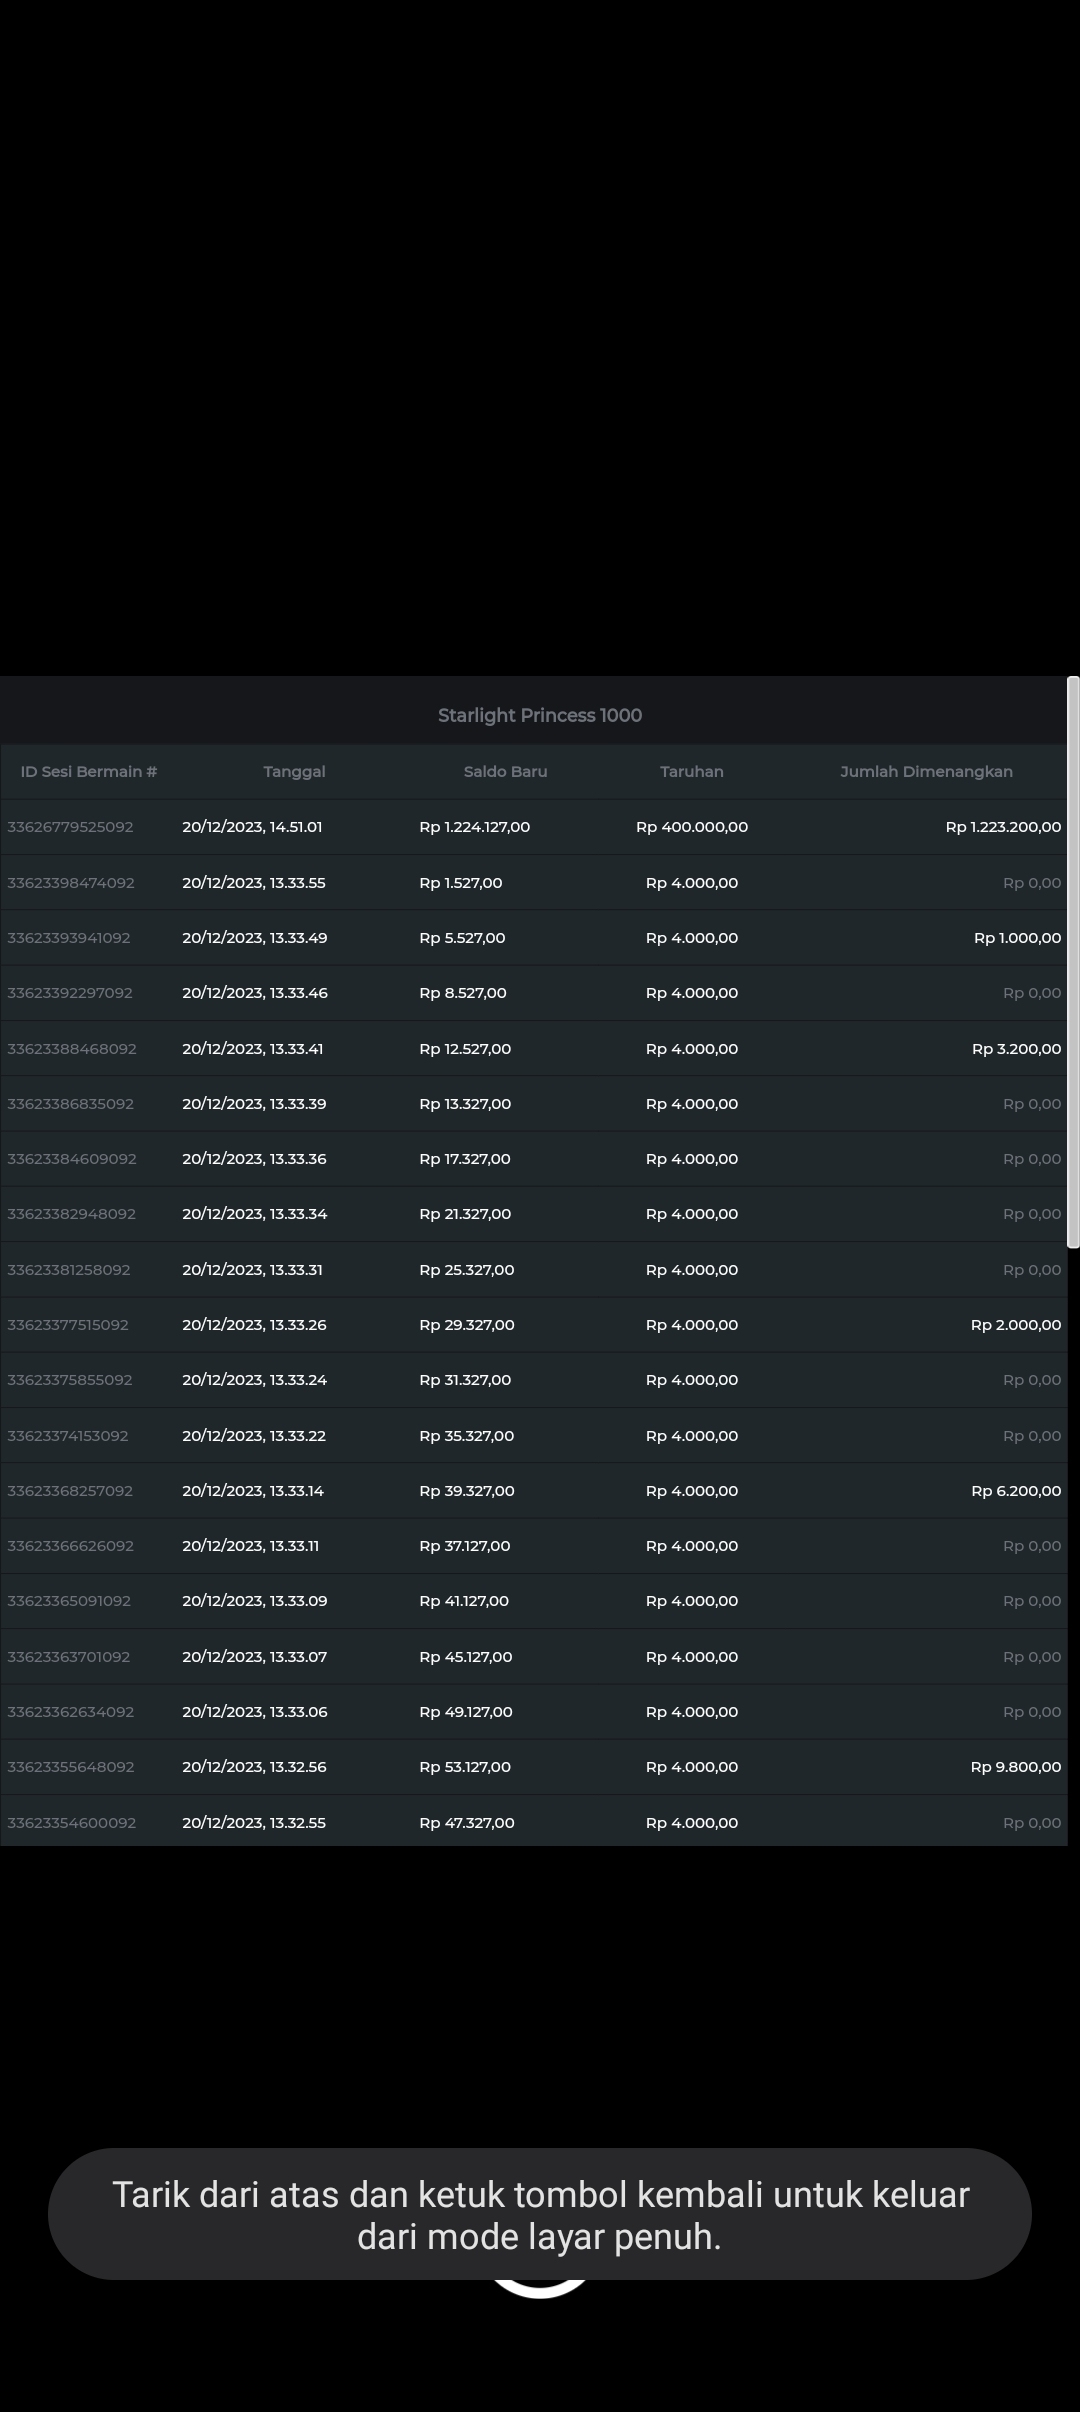This screenshot has height=2412, width=1080.
Task: Click the Jumlah Dimenangkan column header
Action: [x=926, y=772]
